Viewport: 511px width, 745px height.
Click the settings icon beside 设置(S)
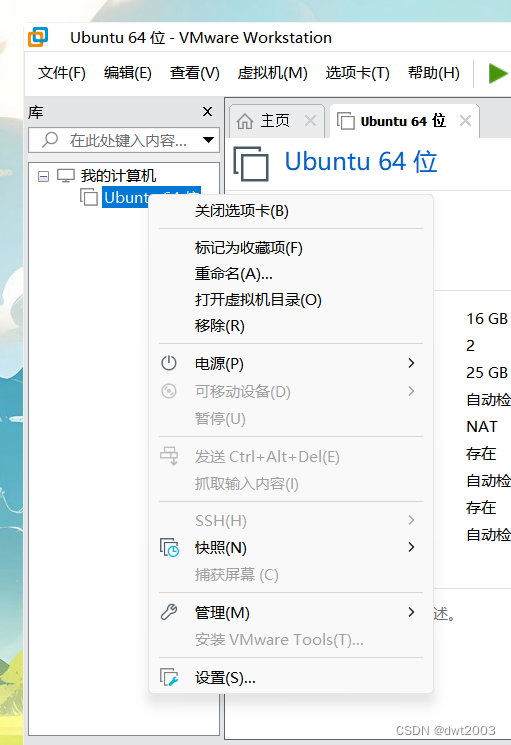[169, 677]
